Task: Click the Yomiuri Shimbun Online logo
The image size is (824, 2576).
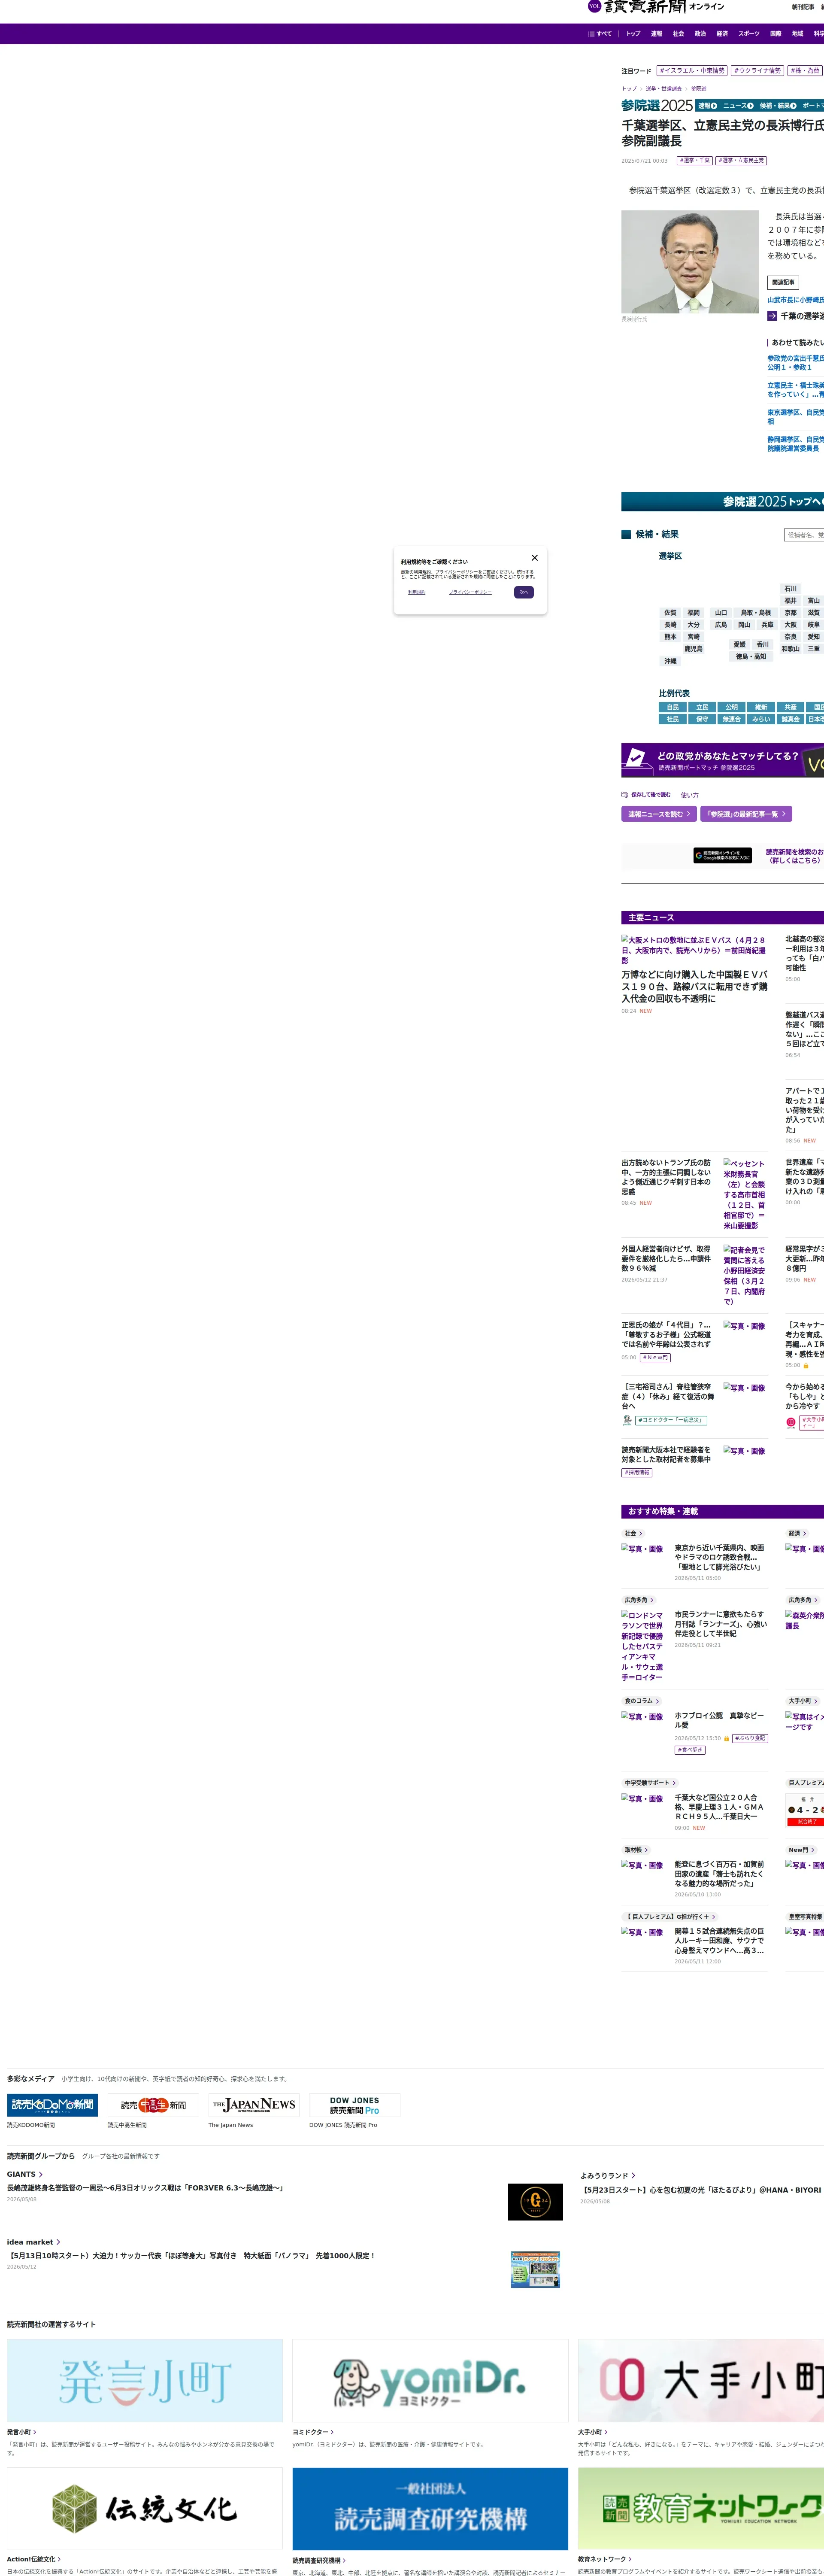Action: click(656, 7)
